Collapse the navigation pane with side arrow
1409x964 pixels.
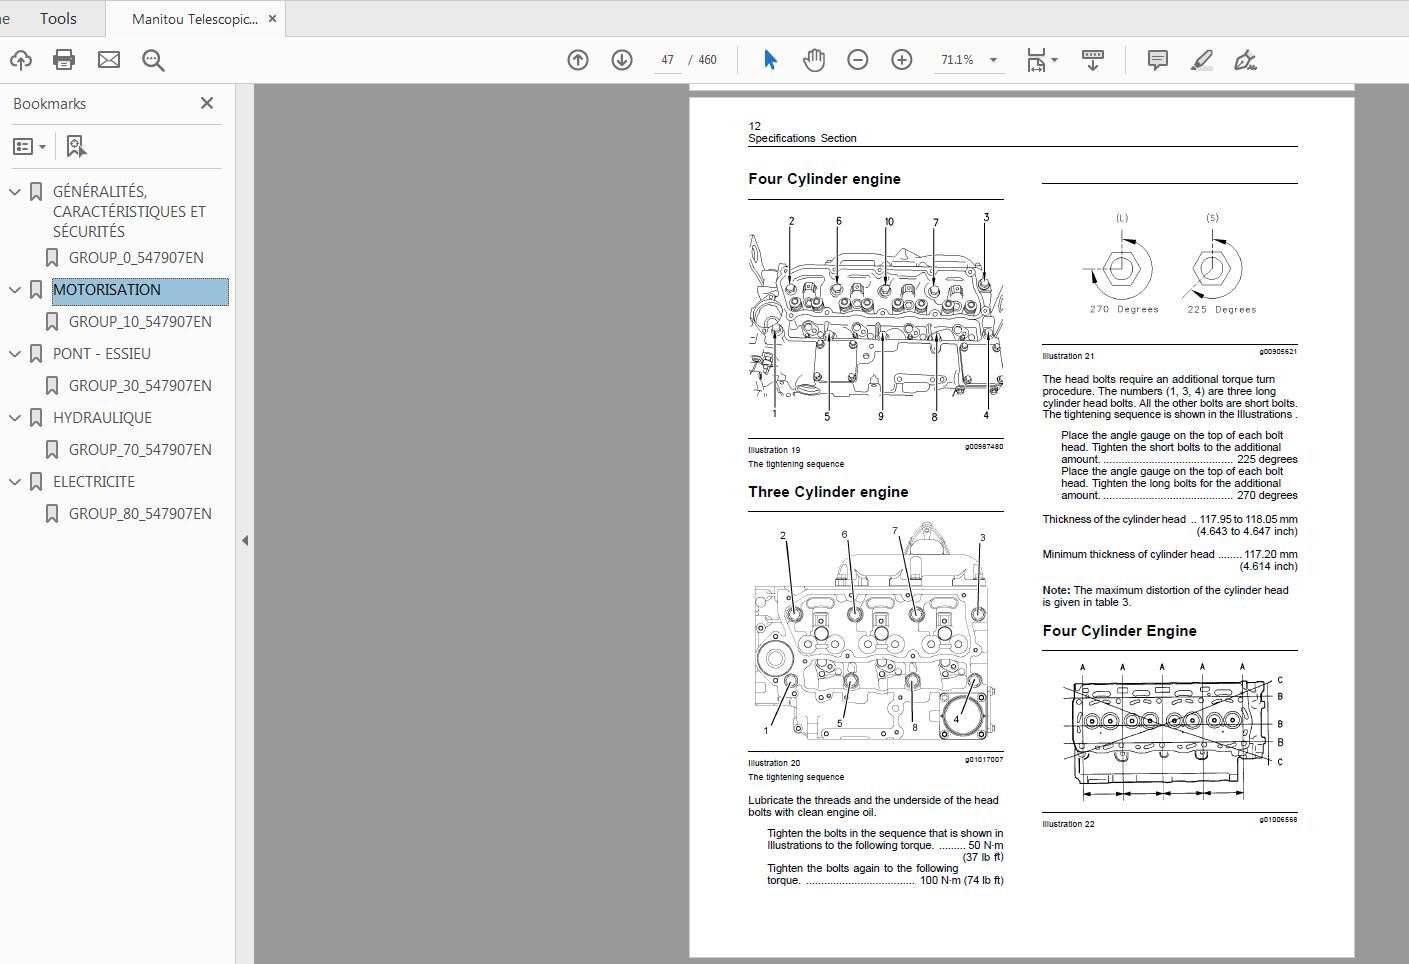[244, 540]
